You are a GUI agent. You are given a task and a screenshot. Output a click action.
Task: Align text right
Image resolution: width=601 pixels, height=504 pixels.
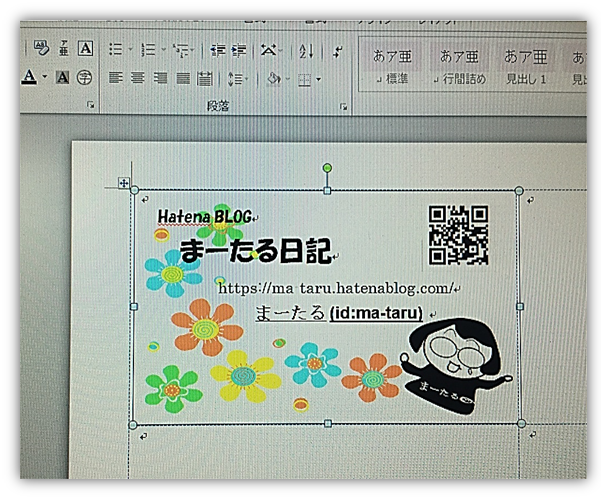[x=160, y=78]
